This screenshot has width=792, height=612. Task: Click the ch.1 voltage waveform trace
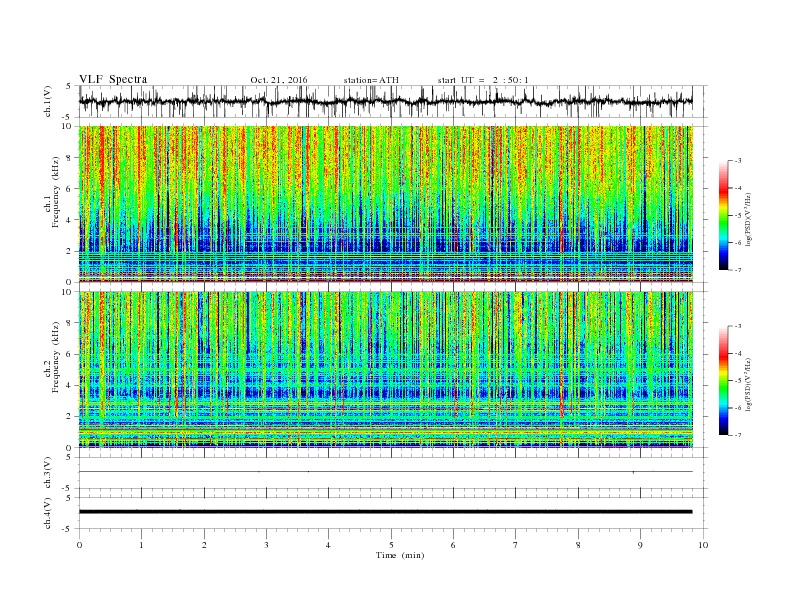pyautogui.click(x=385, y=101)
